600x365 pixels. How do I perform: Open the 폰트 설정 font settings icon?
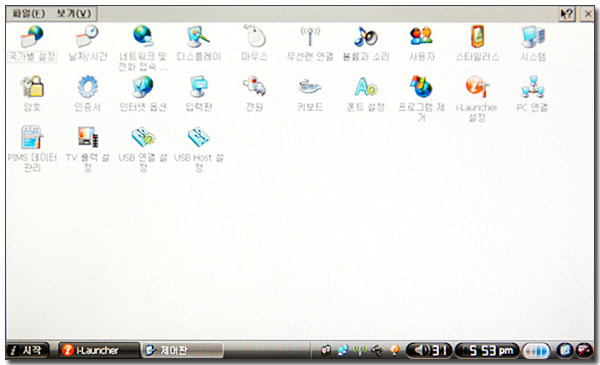(x=365, y=86)
